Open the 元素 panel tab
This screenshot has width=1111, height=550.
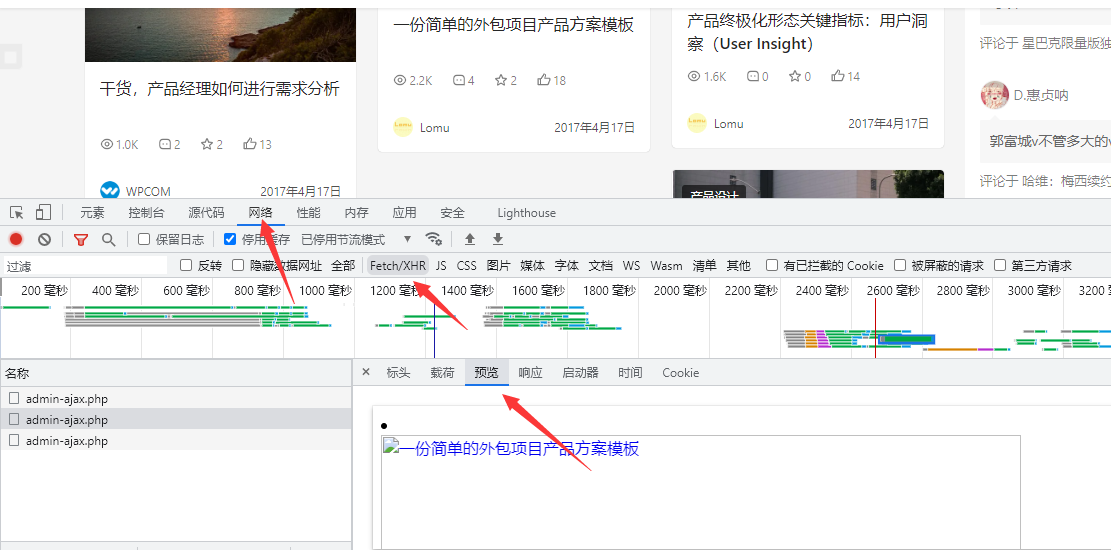click(x=92, y=213)
